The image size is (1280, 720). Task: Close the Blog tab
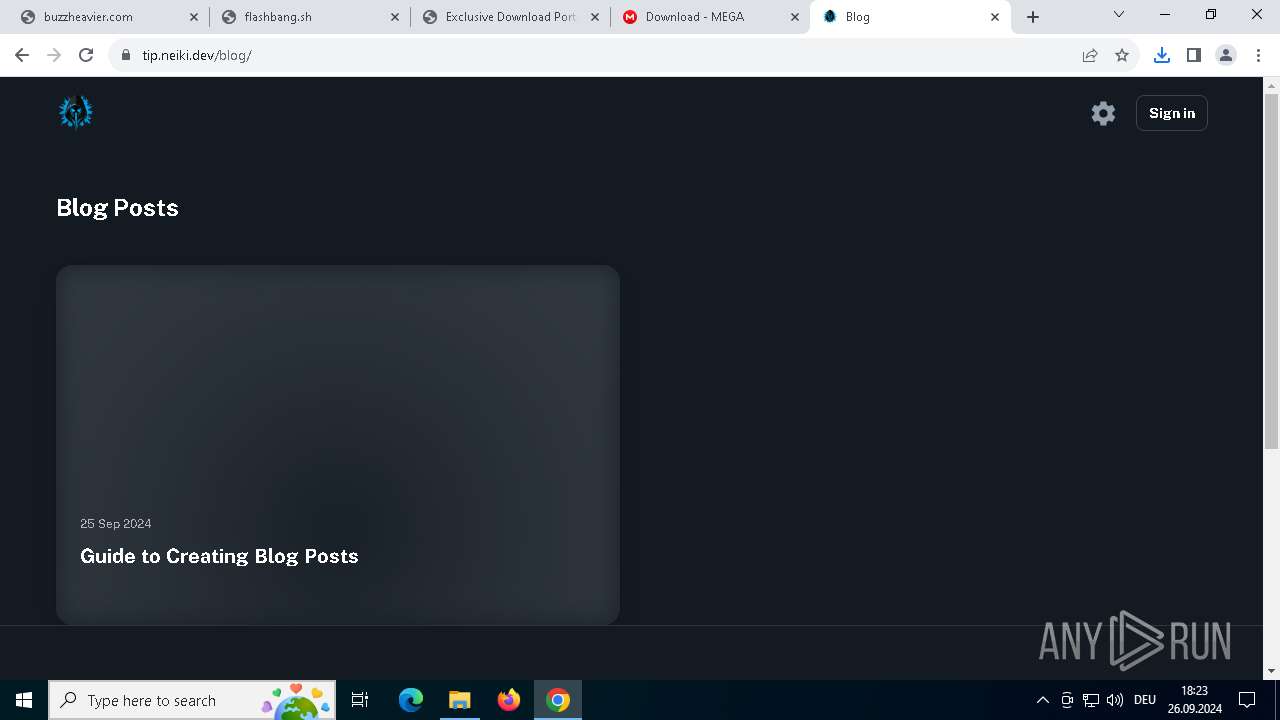click(x=995, y=17)
